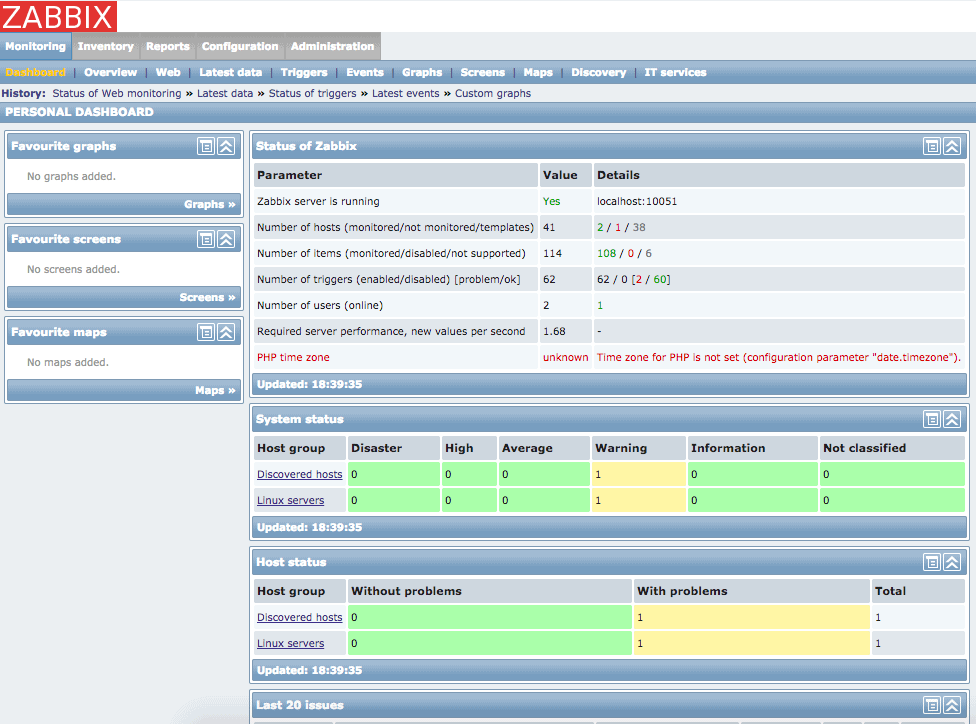
Task: Open the Favourite maps widget menu icon
Action: [x=206, y=332]
